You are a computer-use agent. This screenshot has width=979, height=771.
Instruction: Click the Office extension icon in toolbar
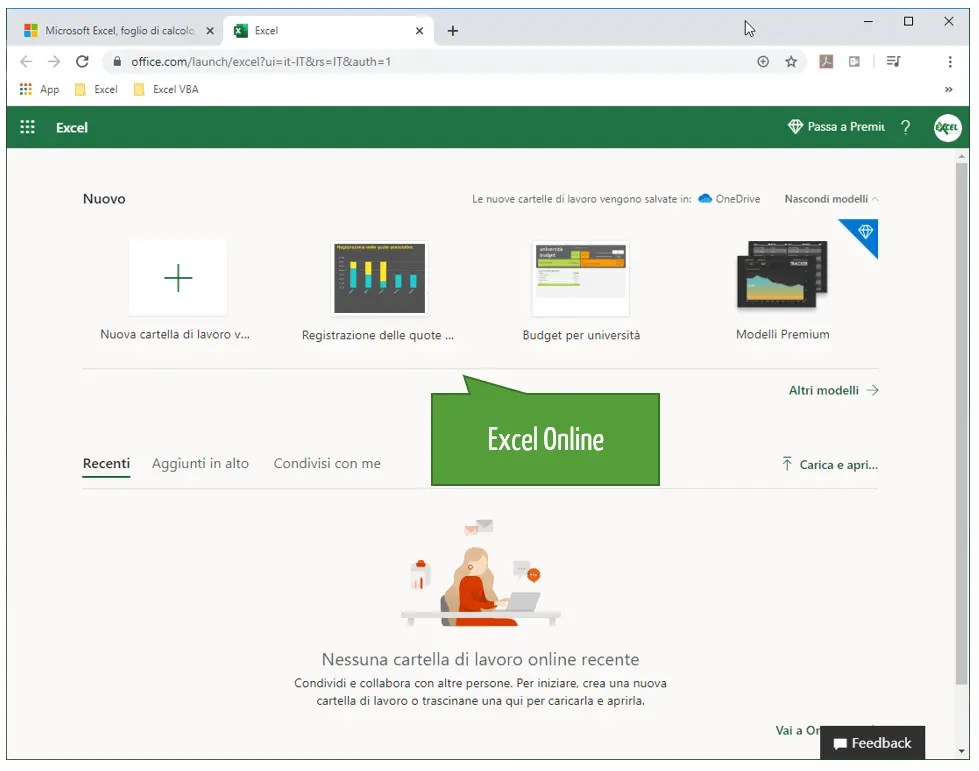click(x=855, y=61)
